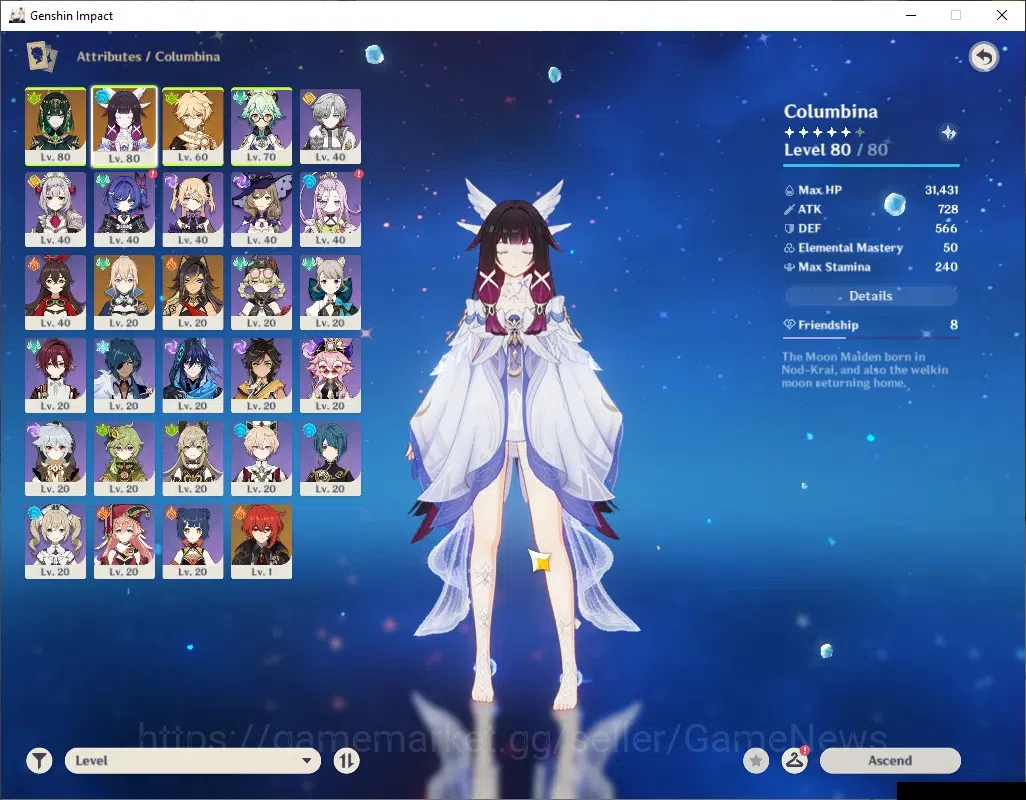Select Lisa's portrait
1026x800 pixels.
261,209
